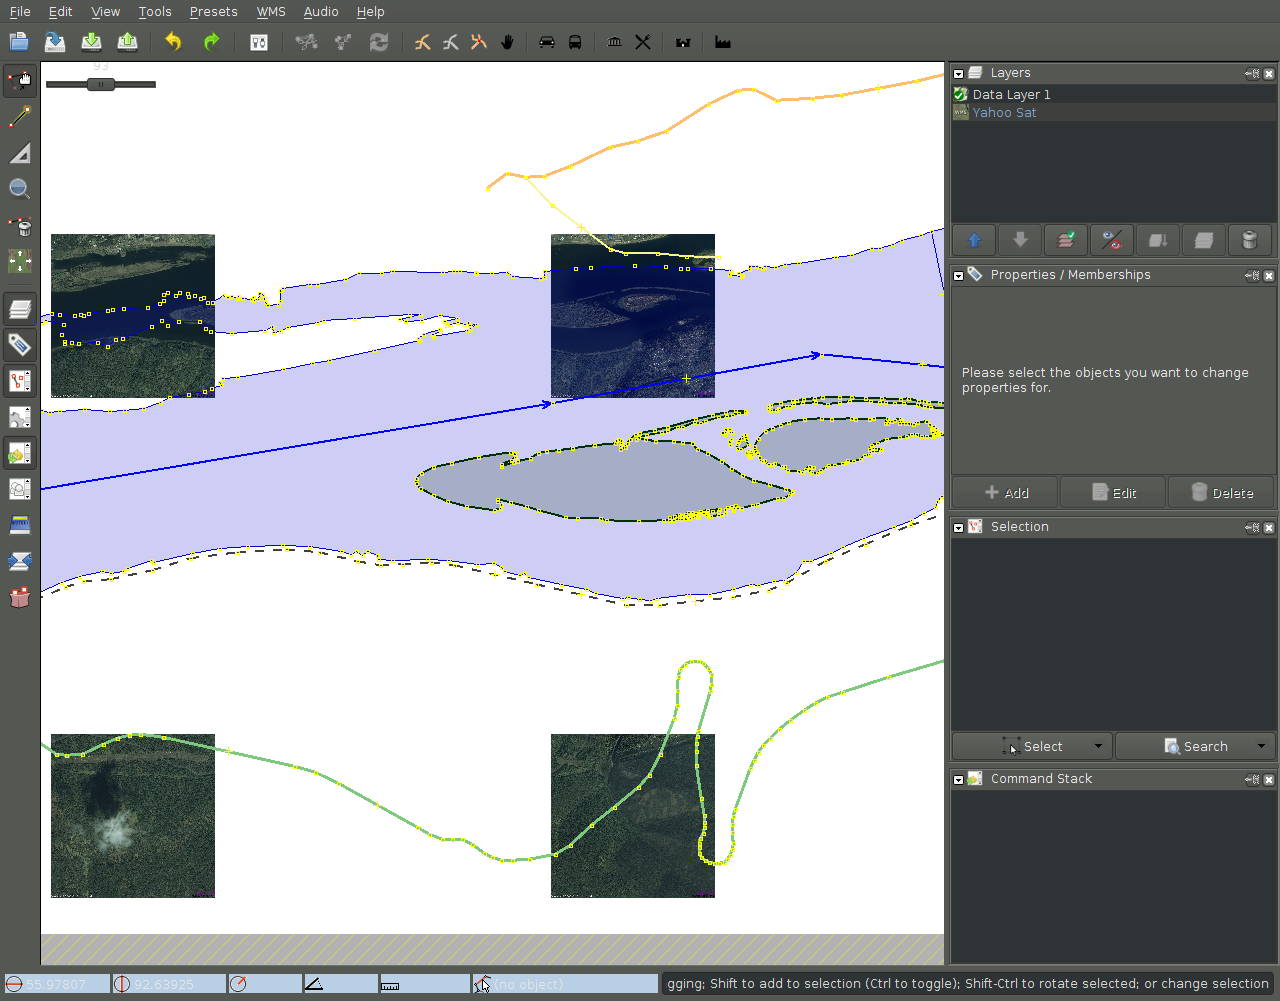The height and width of the screenshot is (1001, 1280).
Task: Open the Select button dropdown arrow
Action: (x=1098, y=746)
